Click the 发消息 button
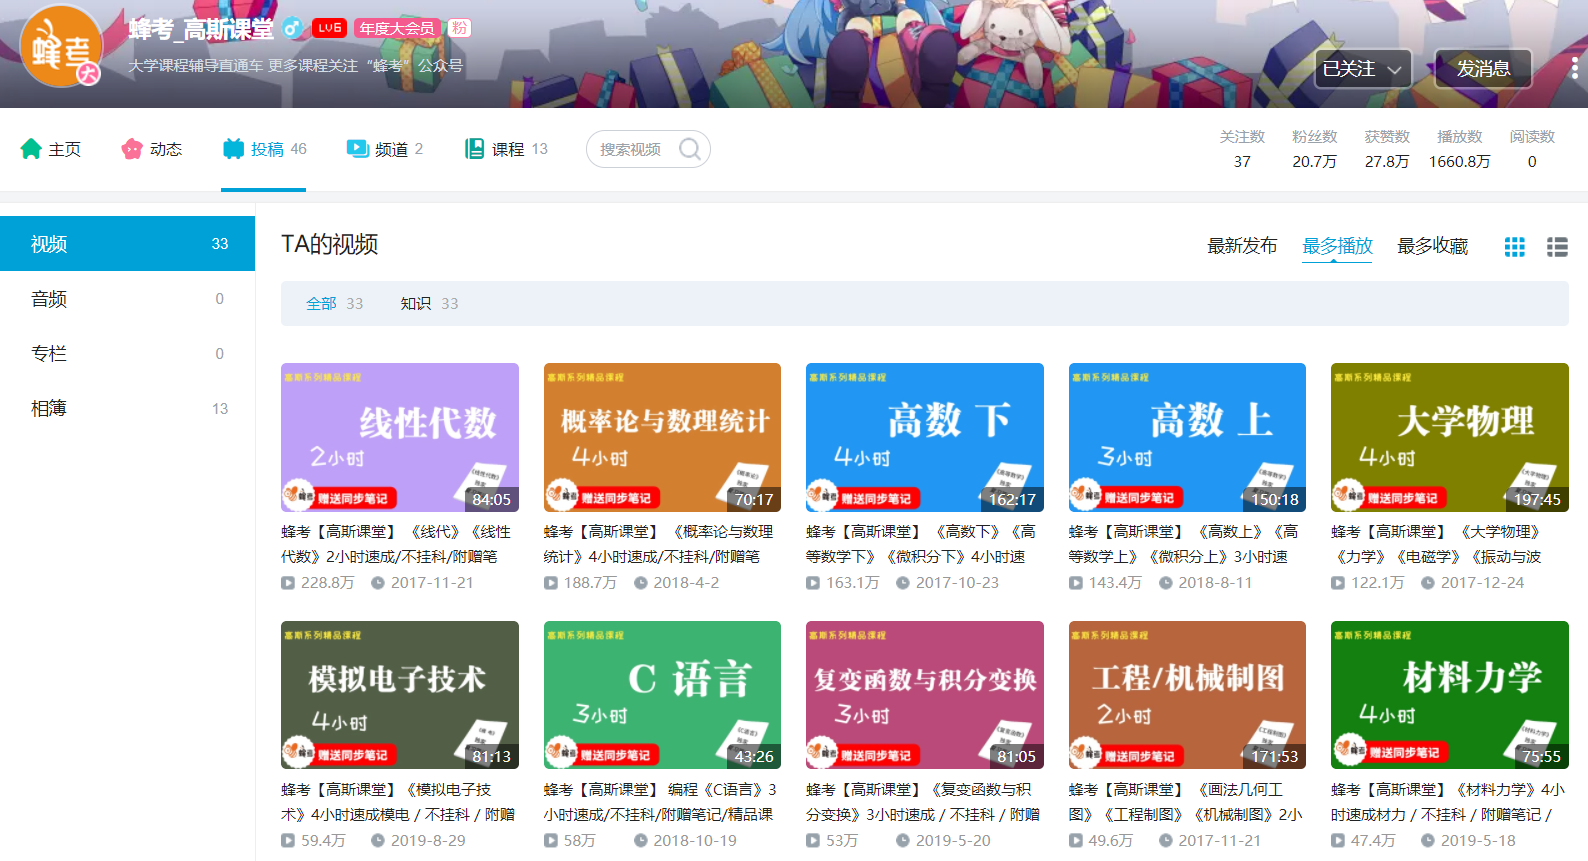This screenshot has height=861, width=1588. (x=1483, y=69)
